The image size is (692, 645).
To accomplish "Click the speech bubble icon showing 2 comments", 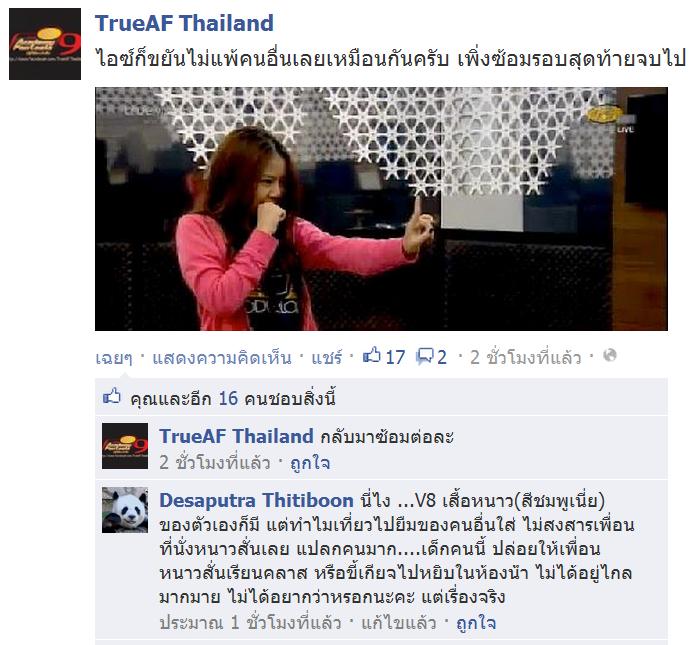I will (425, 356).
